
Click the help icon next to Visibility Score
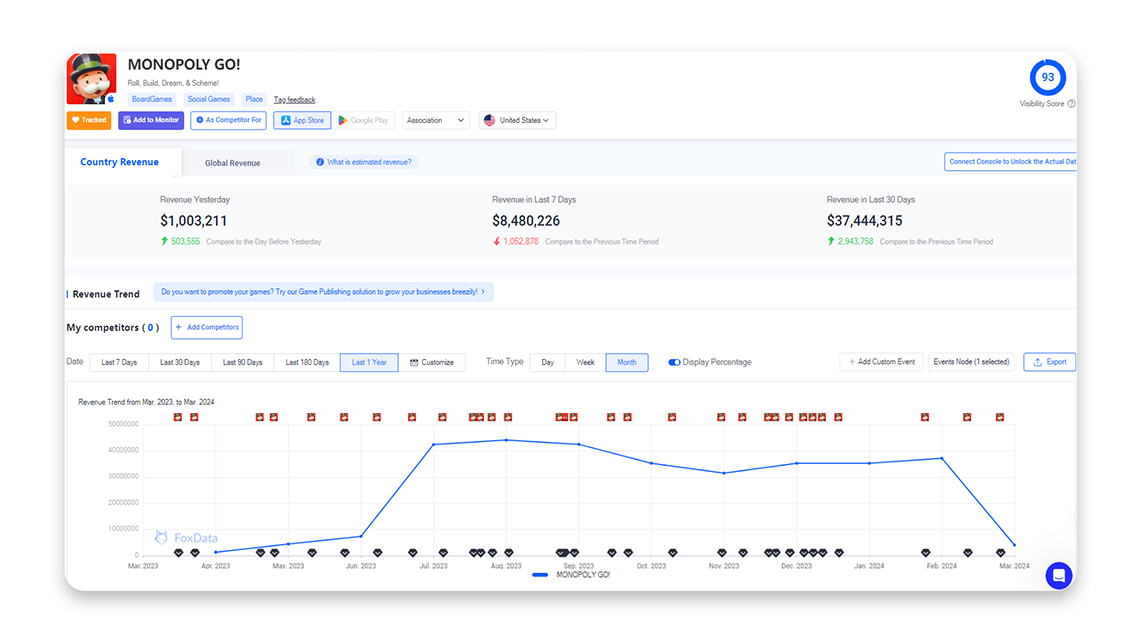[x=1071, y=104]
